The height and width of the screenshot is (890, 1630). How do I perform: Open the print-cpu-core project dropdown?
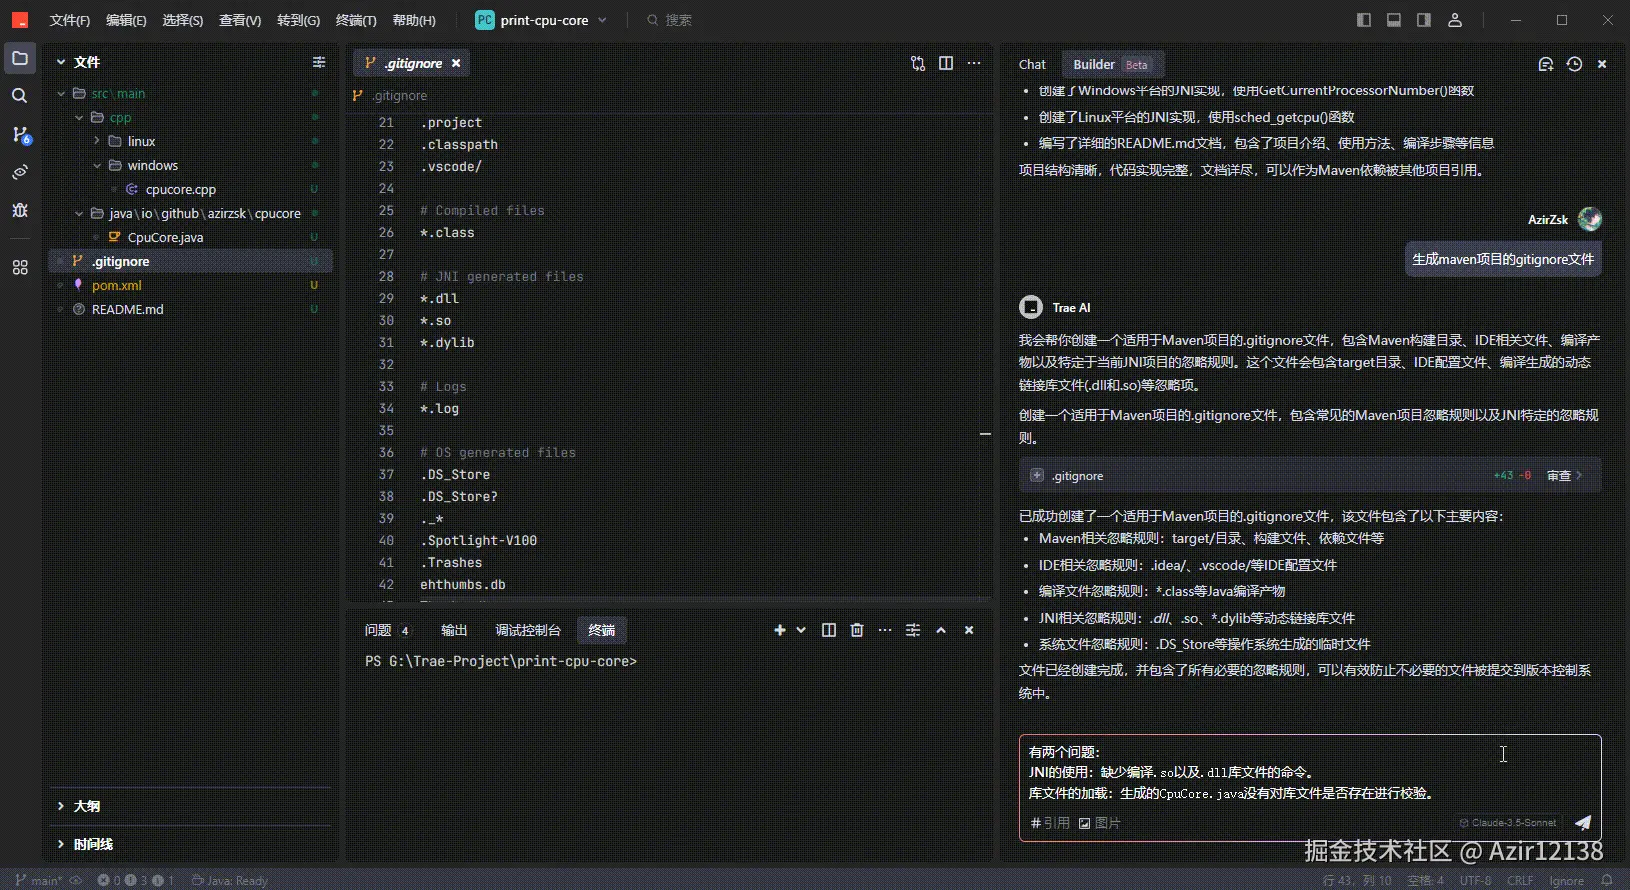click(541, 20)
